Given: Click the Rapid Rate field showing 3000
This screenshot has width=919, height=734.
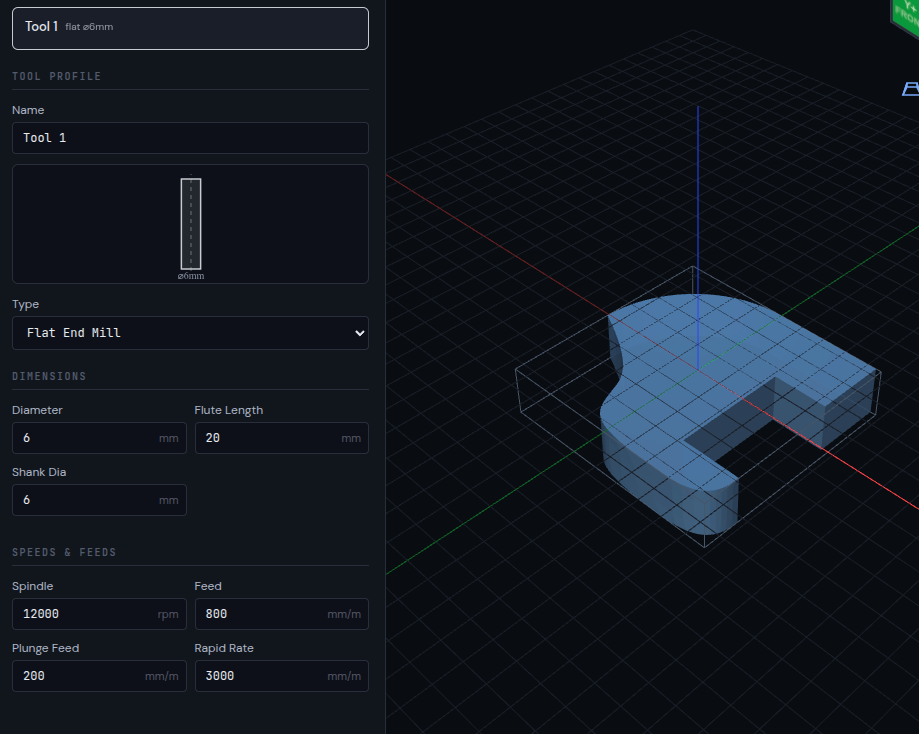Looking at the screenshot, I should pyautogui.click(x=267, y=676).
